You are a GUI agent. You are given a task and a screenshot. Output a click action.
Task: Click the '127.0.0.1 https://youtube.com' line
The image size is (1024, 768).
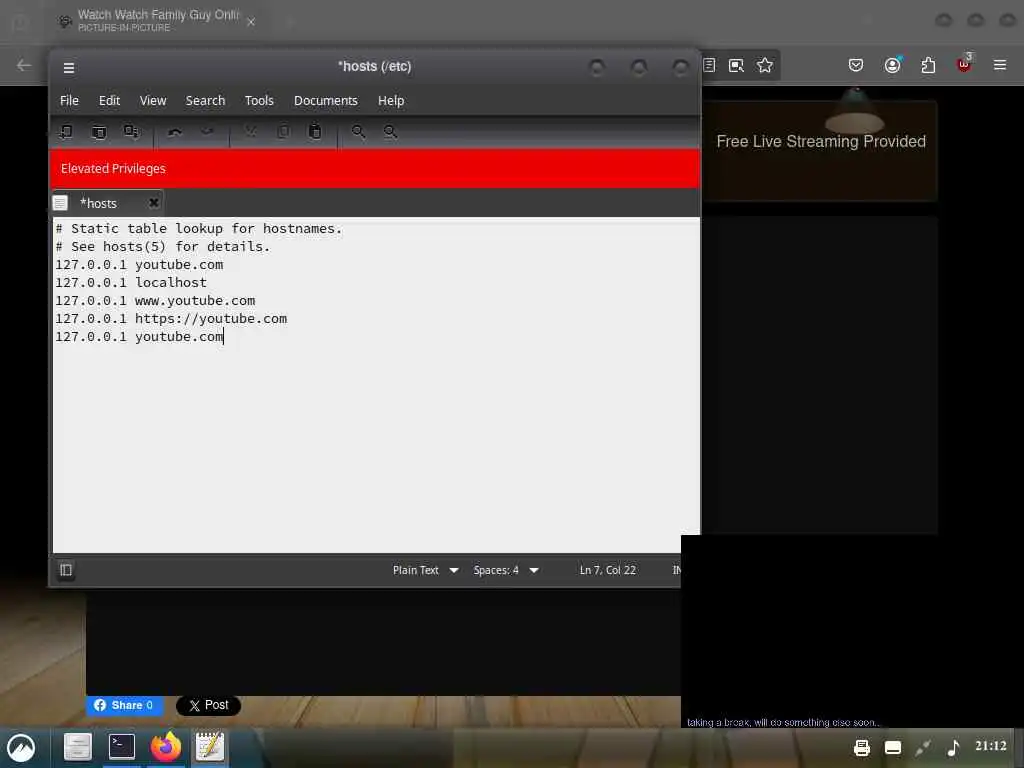pyautogui.click(x=171, y=319)
